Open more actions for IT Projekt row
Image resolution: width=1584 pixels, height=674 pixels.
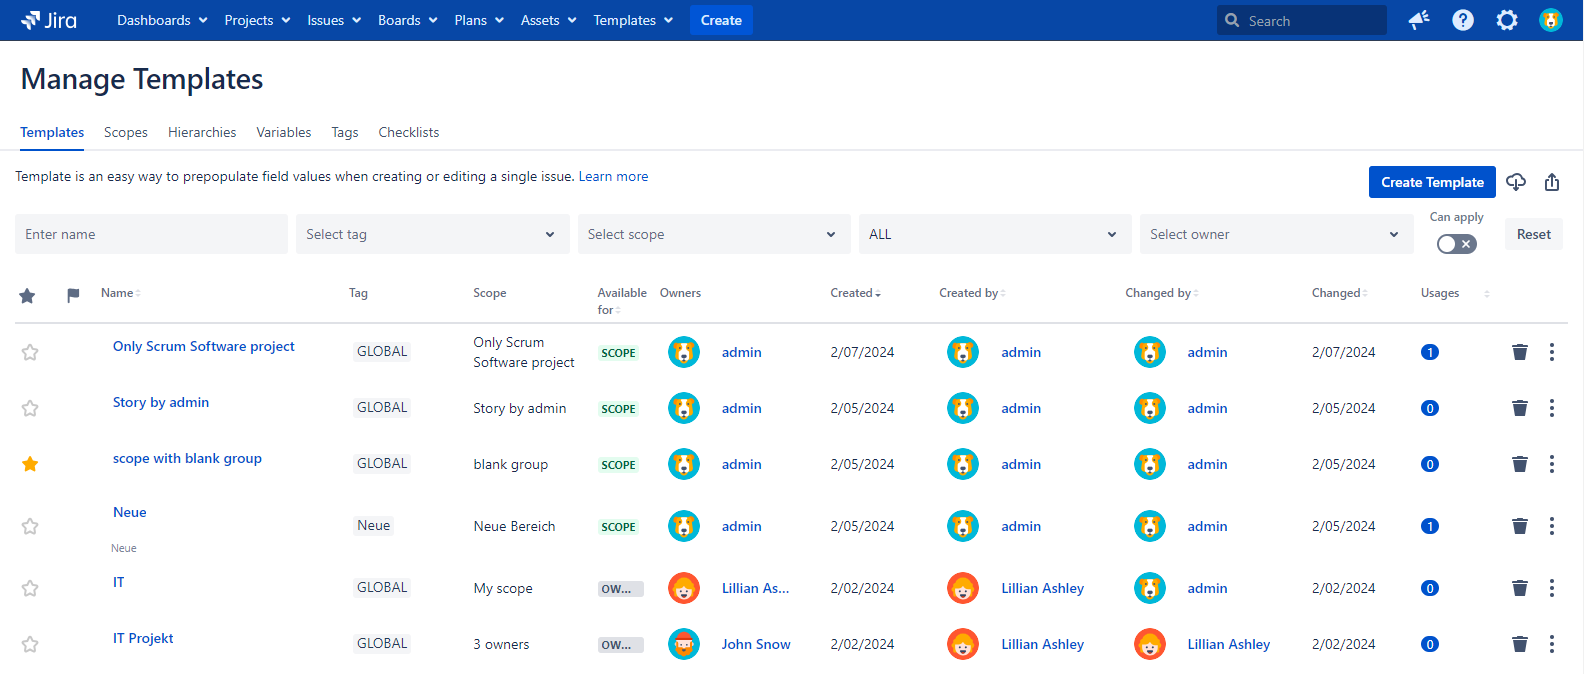click(1551, 644)
